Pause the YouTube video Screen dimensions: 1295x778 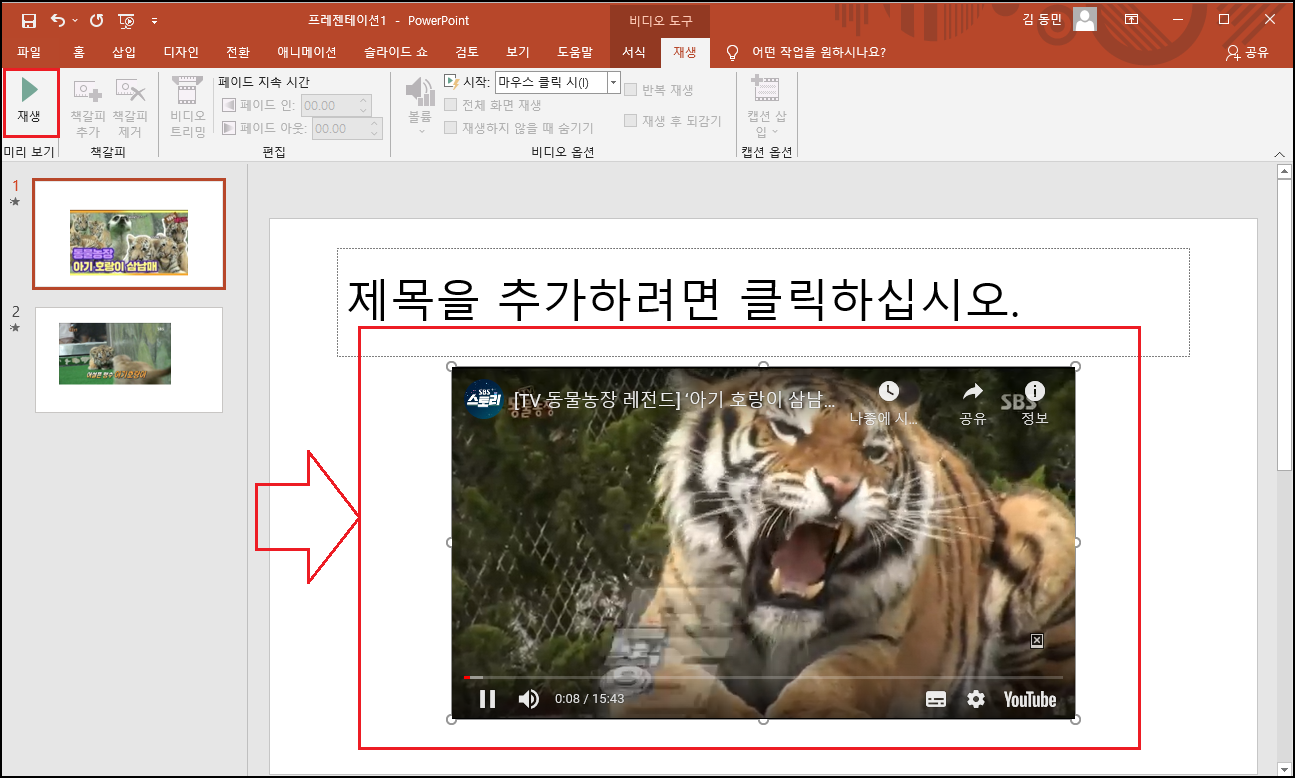487,699
